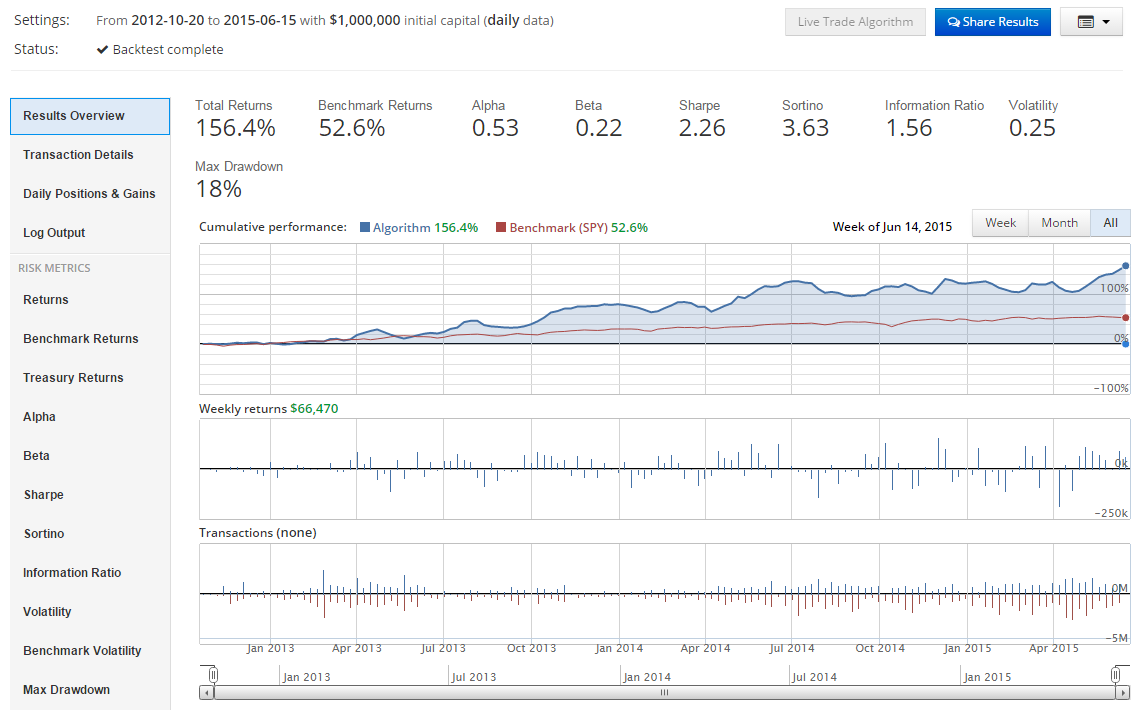Click the blue Algorithm legend square
Image resolution: width=1139 pixels, height=711 pixels.
tap(364, 227)
